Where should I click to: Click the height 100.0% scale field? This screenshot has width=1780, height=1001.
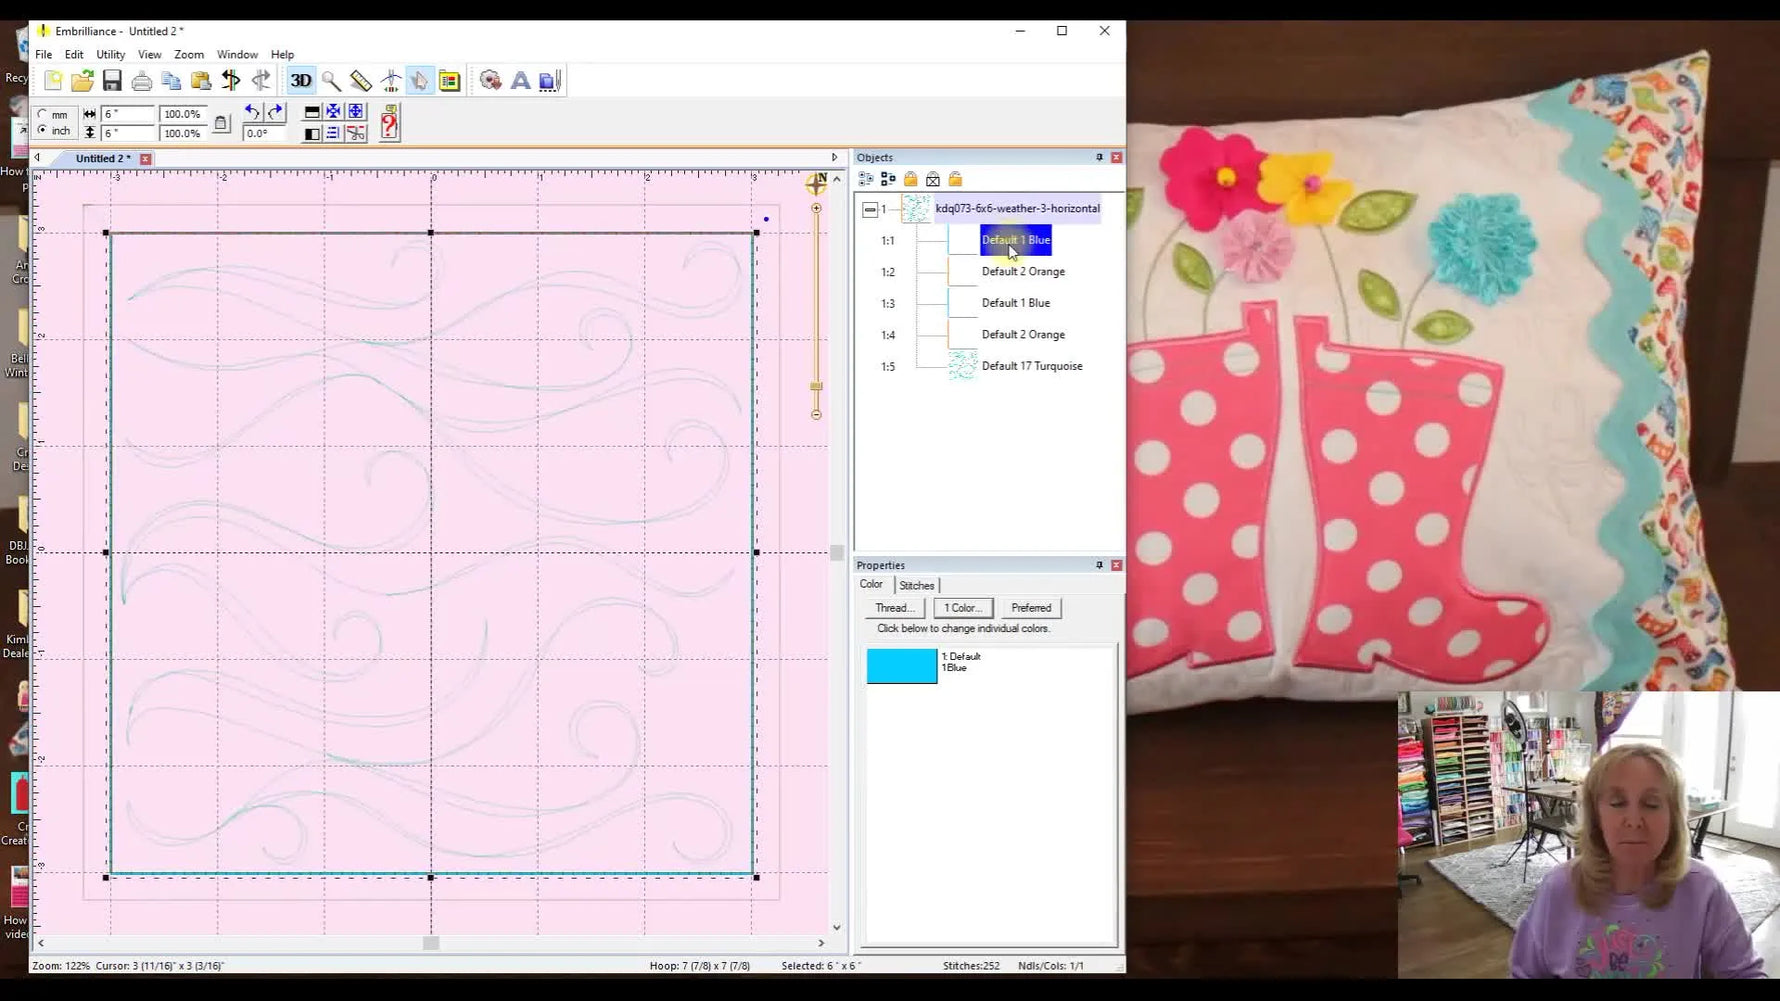click(x=183, y=132)
